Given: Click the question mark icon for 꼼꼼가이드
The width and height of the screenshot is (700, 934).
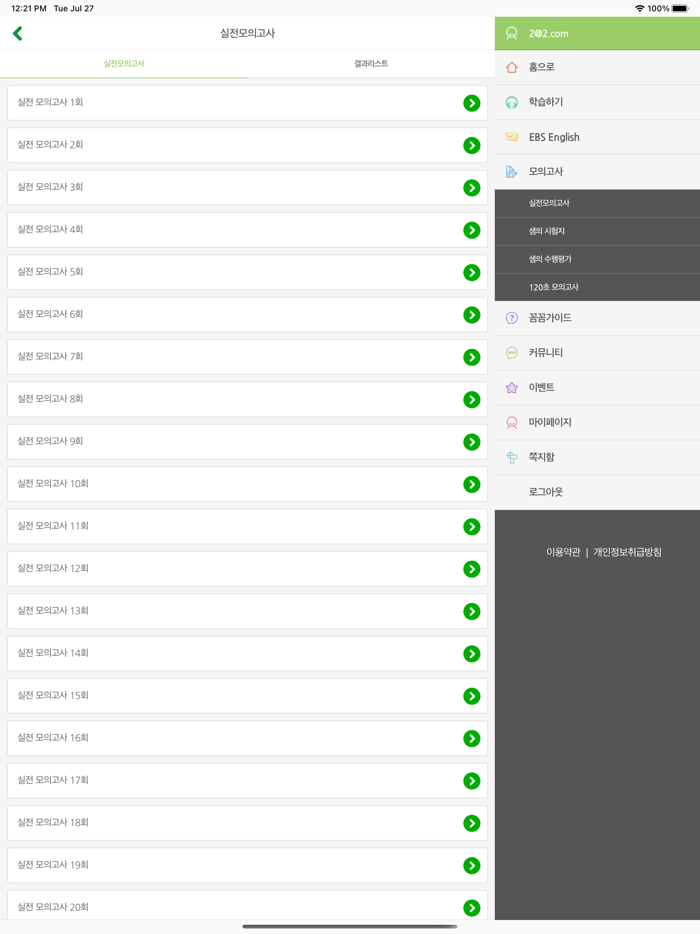Looking at the screenshot, I should [511, 318].
